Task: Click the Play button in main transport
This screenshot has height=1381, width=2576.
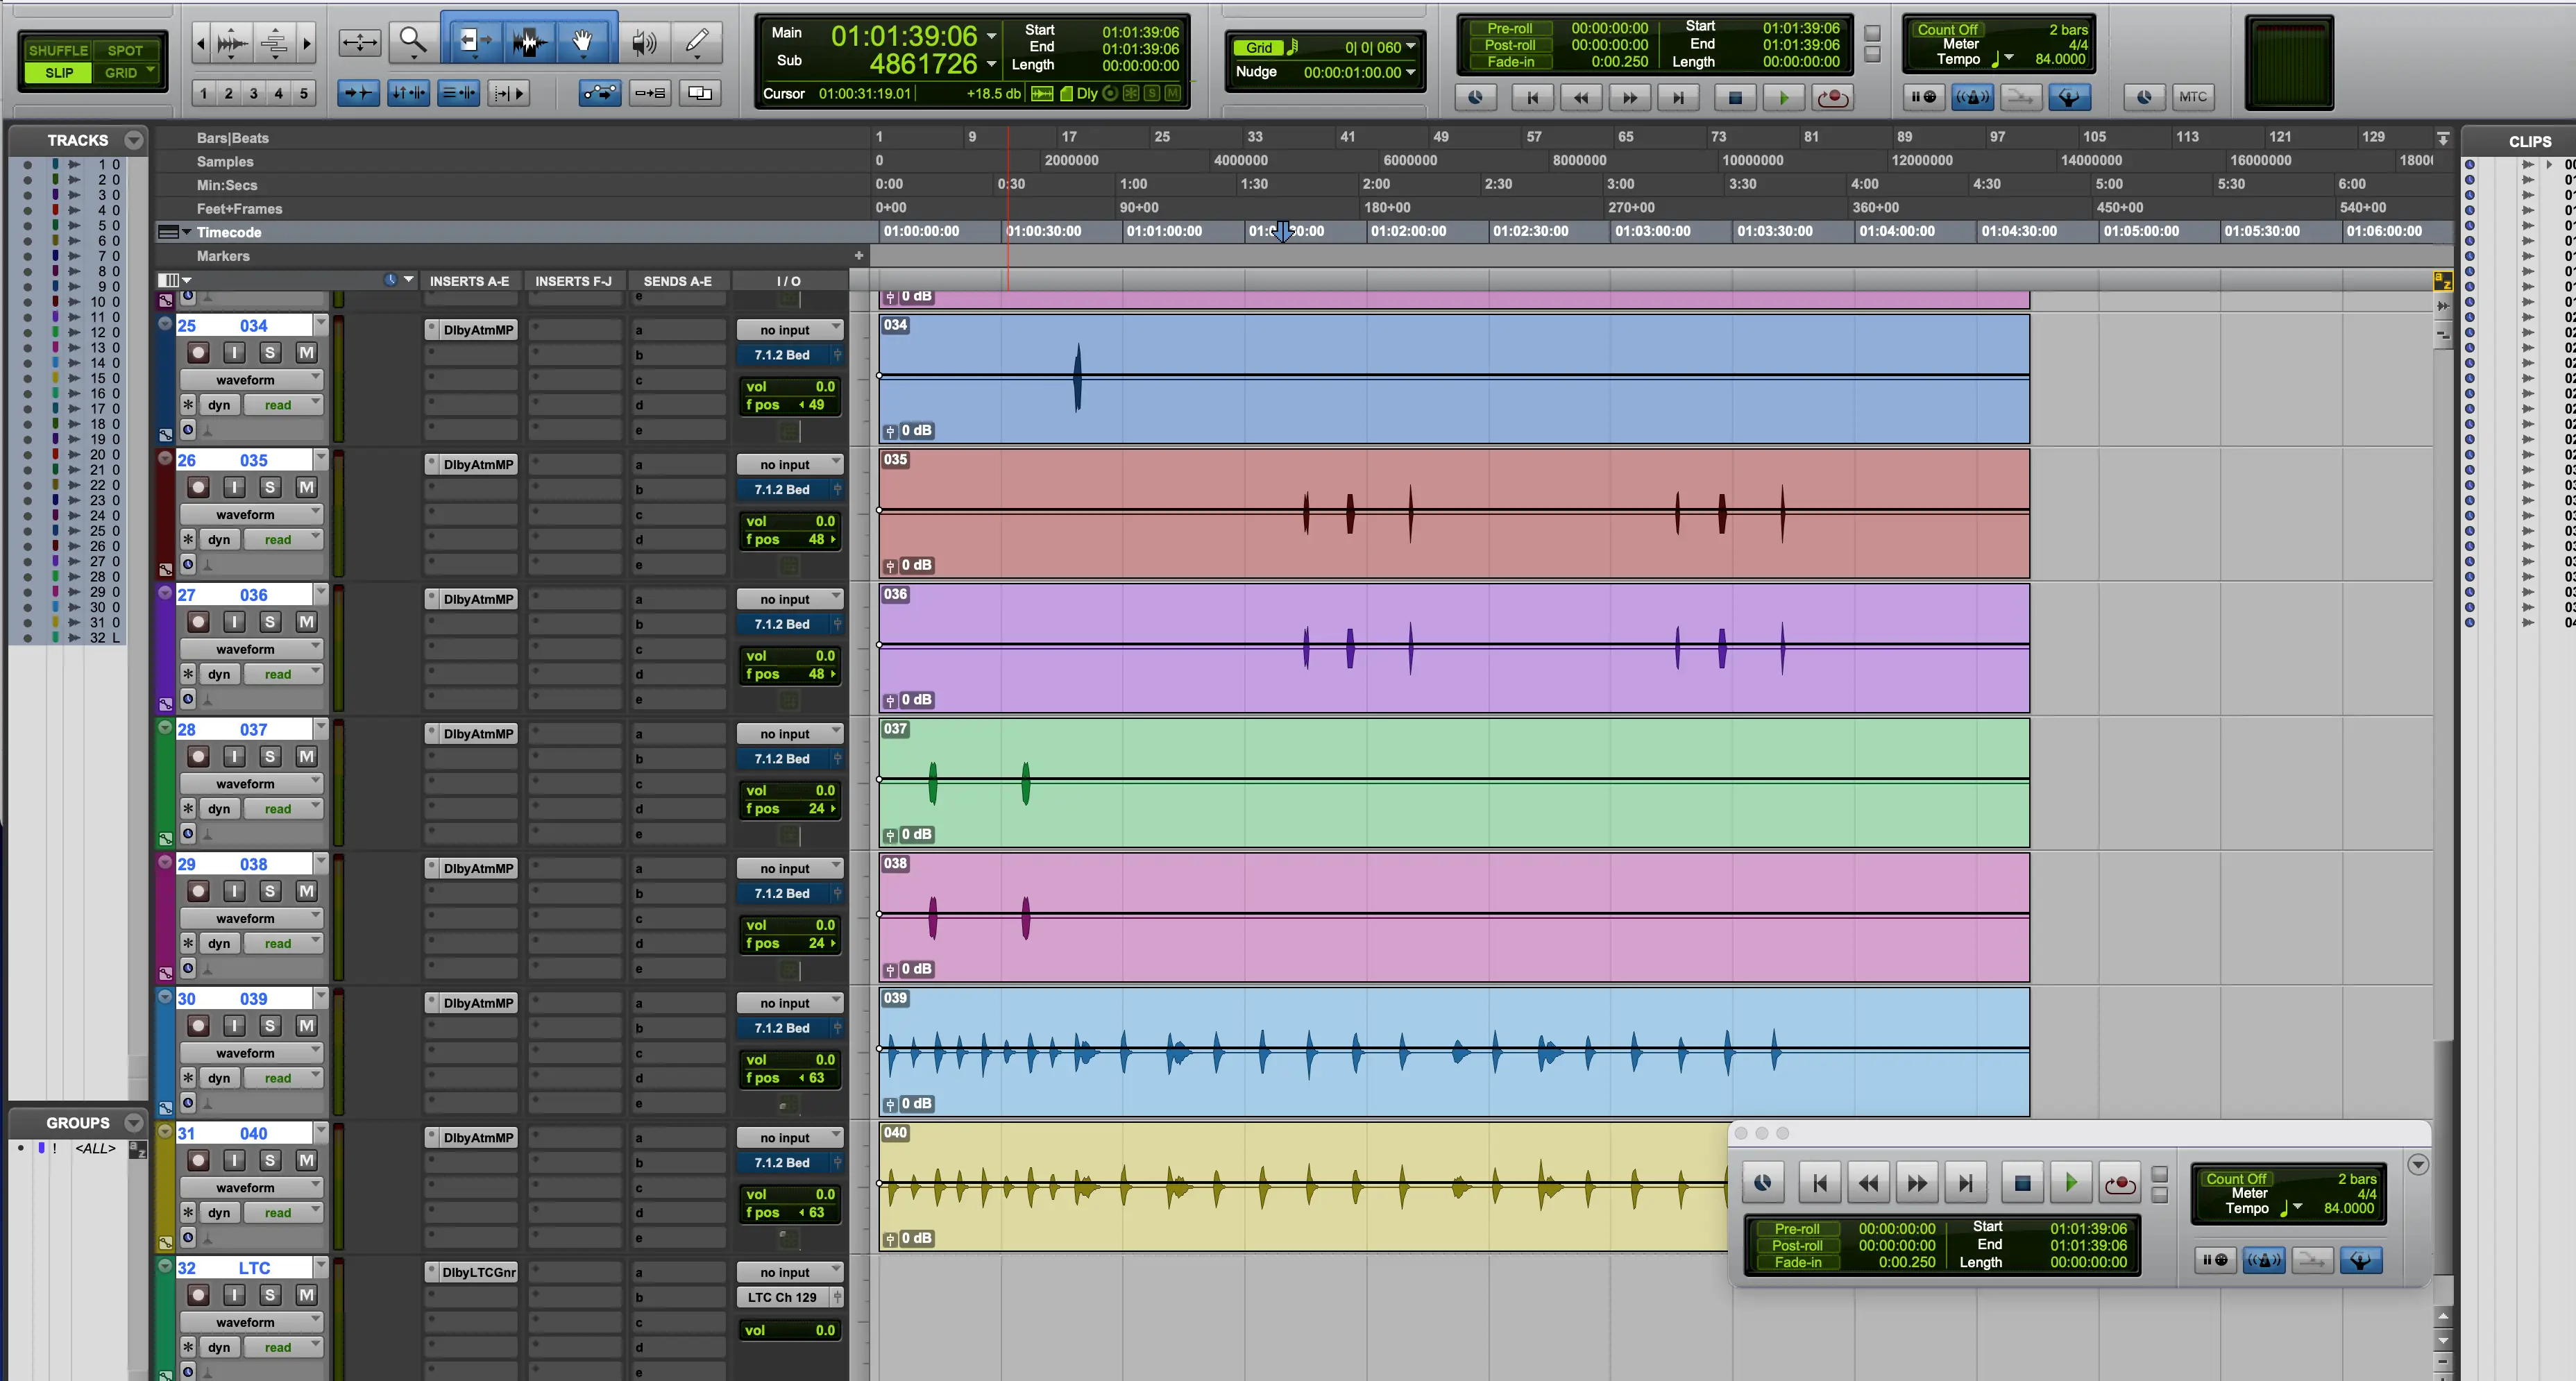Action: pyautogui.click(x=1783, y=97)
